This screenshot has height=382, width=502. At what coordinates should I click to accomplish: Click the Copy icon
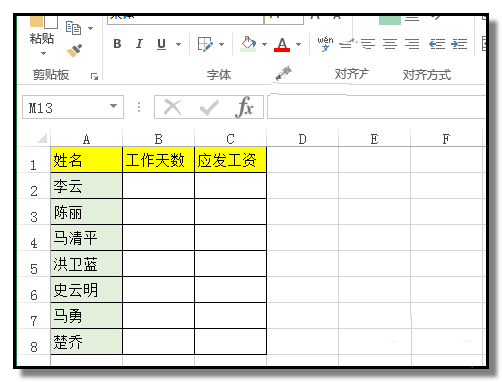[x=73, y=28]
